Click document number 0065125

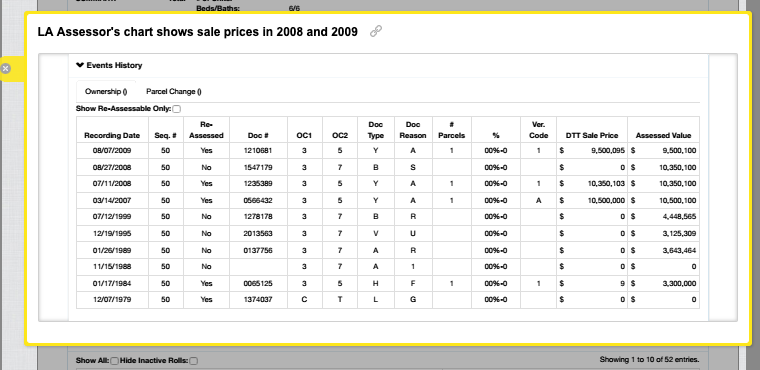click(258, 284)
